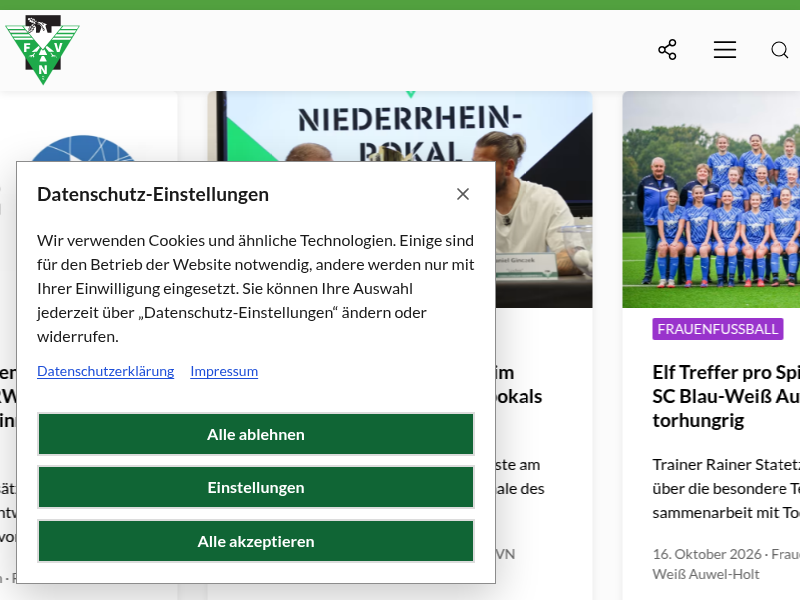
Task: Open the Datenschutzerklärung link
Action: click(106, 371)
